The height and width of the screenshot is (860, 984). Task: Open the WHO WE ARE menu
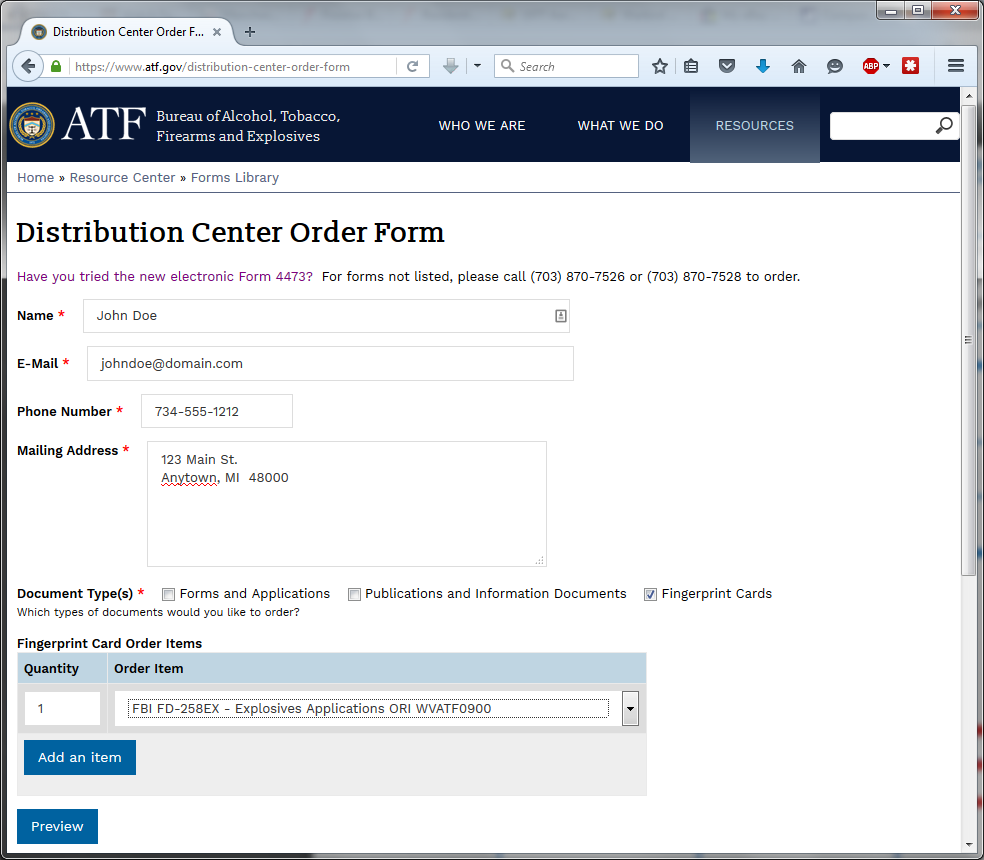click(x=482, y=126)
